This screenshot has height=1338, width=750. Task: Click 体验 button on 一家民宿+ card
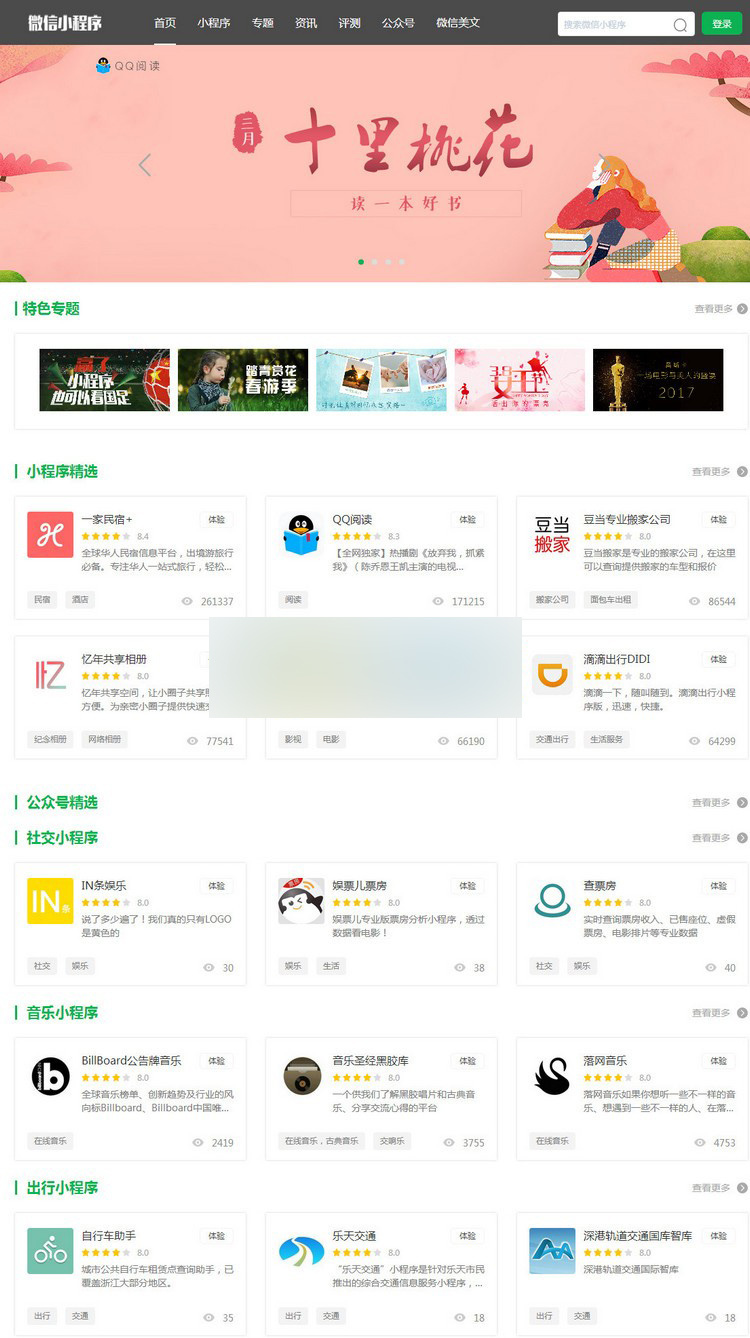tap(216, 520)
